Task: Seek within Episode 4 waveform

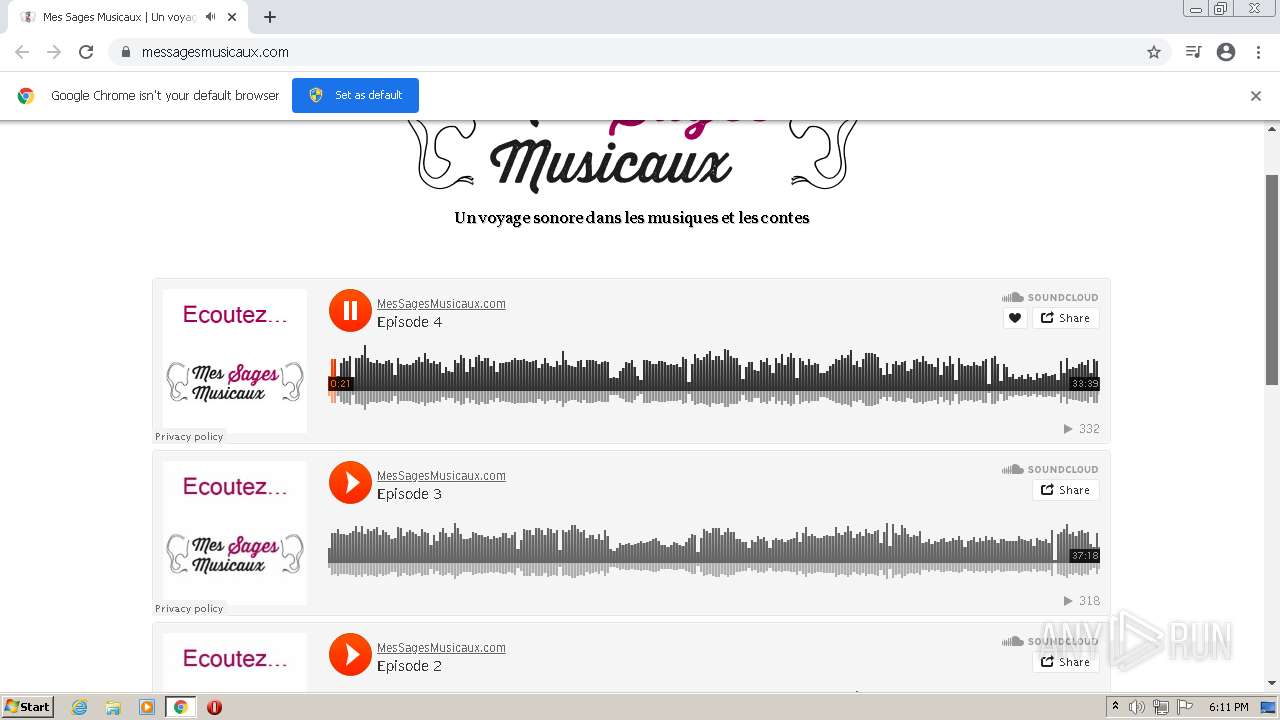Action: click(714, 378)
